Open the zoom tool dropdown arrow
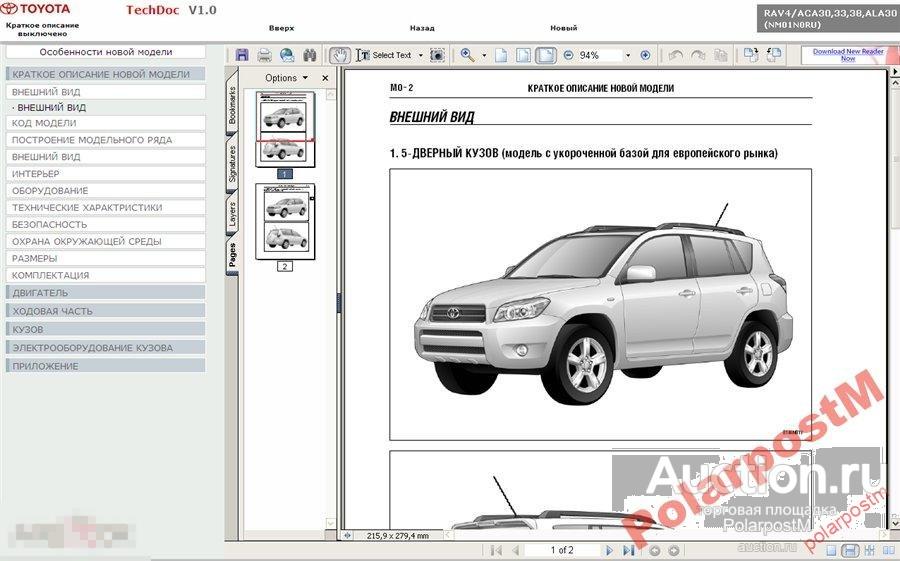Viewport: 900px width, 561px height. click(484, 55)
